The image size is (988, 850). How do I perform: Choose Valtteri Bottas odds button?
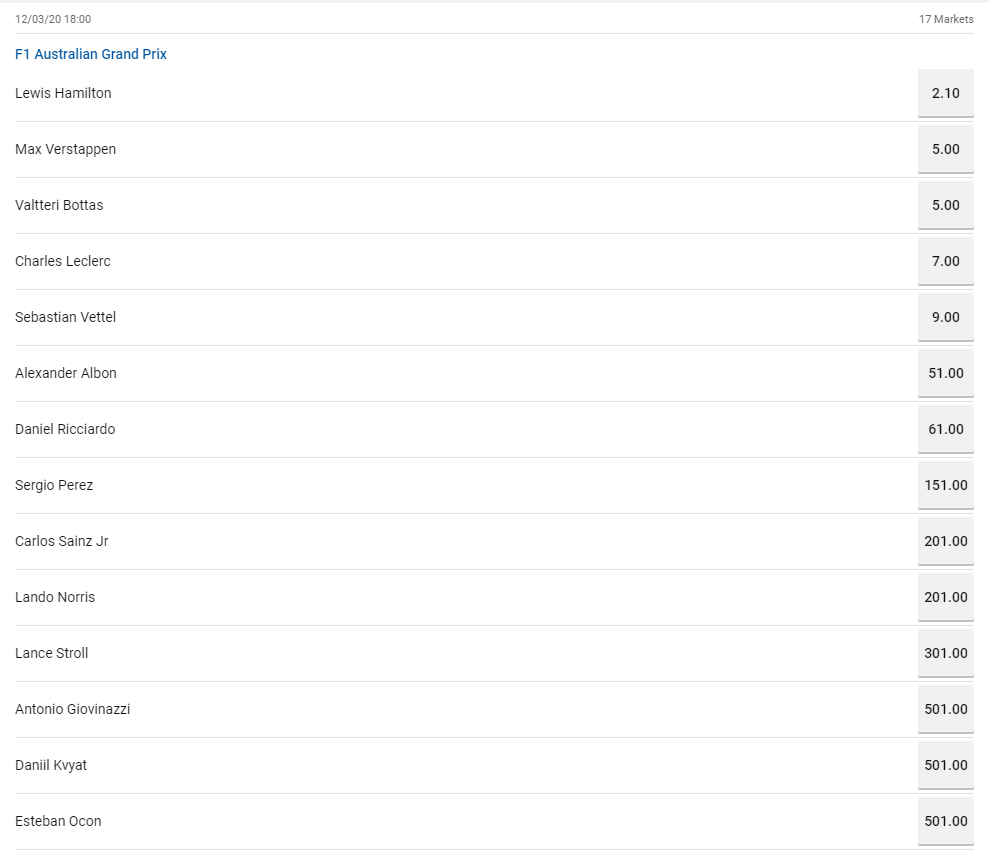[x=945, y=205]
